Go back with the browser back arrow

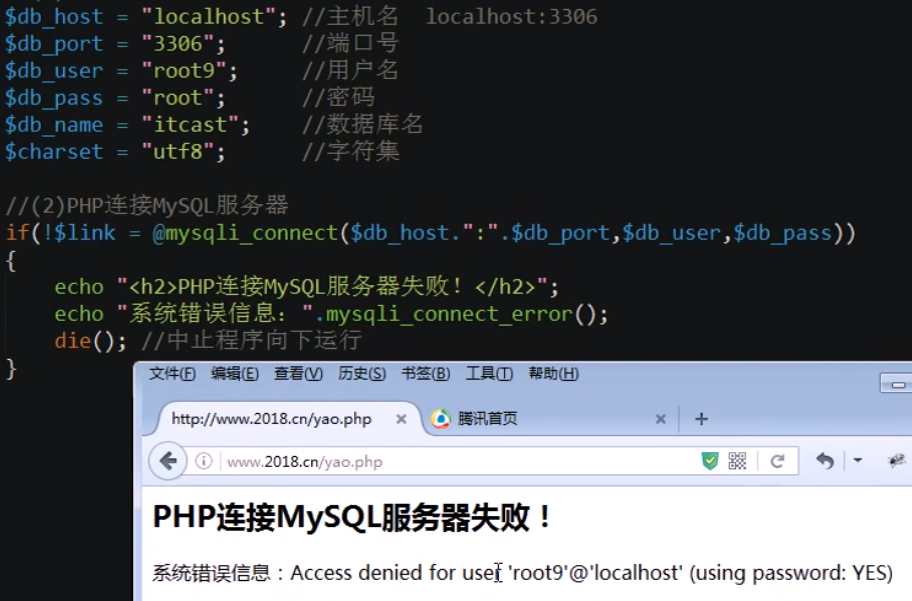click(x=168, y=461)
